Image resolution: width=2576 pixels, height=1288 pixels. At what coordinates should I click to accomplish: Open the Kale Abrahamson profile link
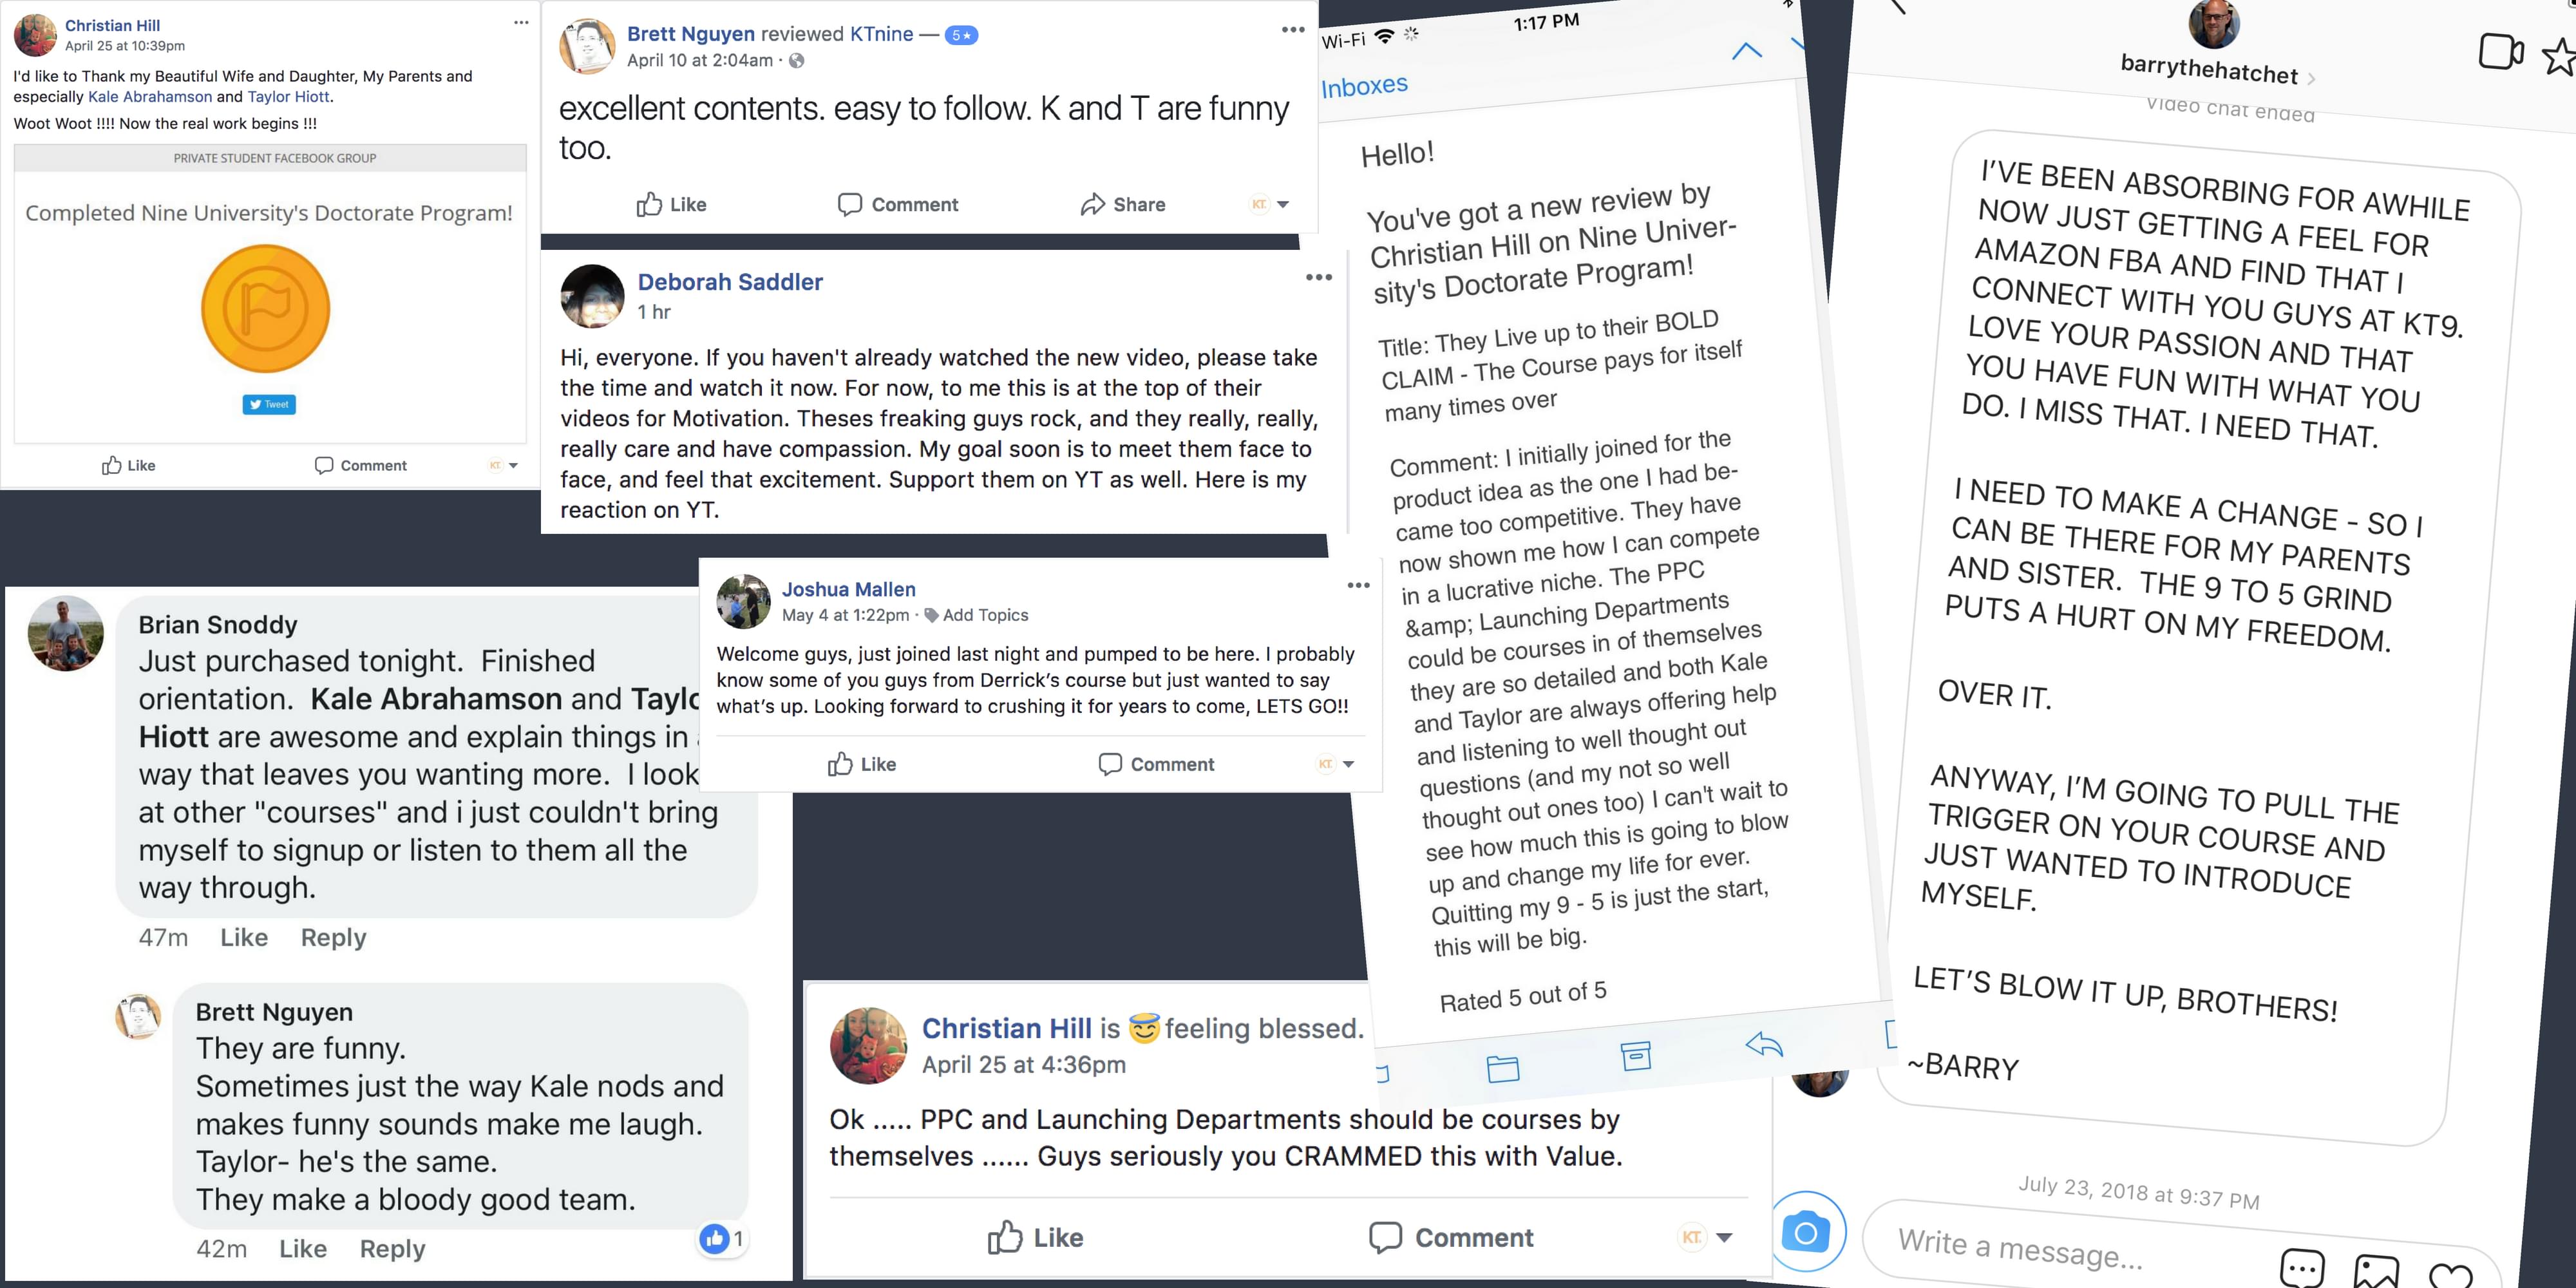pos(150,97)
